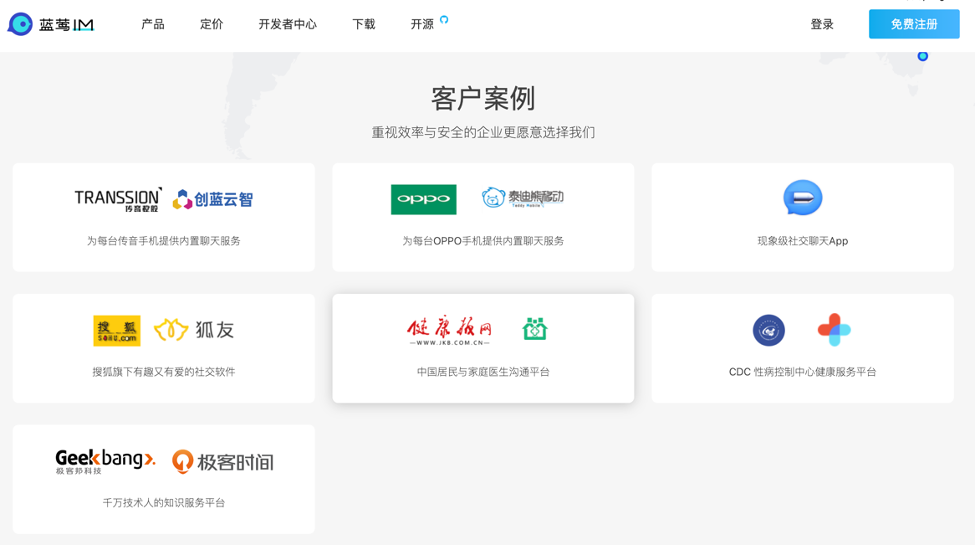The width and height of the screenshot is (976, 546).
Task: Open the 定价 page
Action: point(211,24)
